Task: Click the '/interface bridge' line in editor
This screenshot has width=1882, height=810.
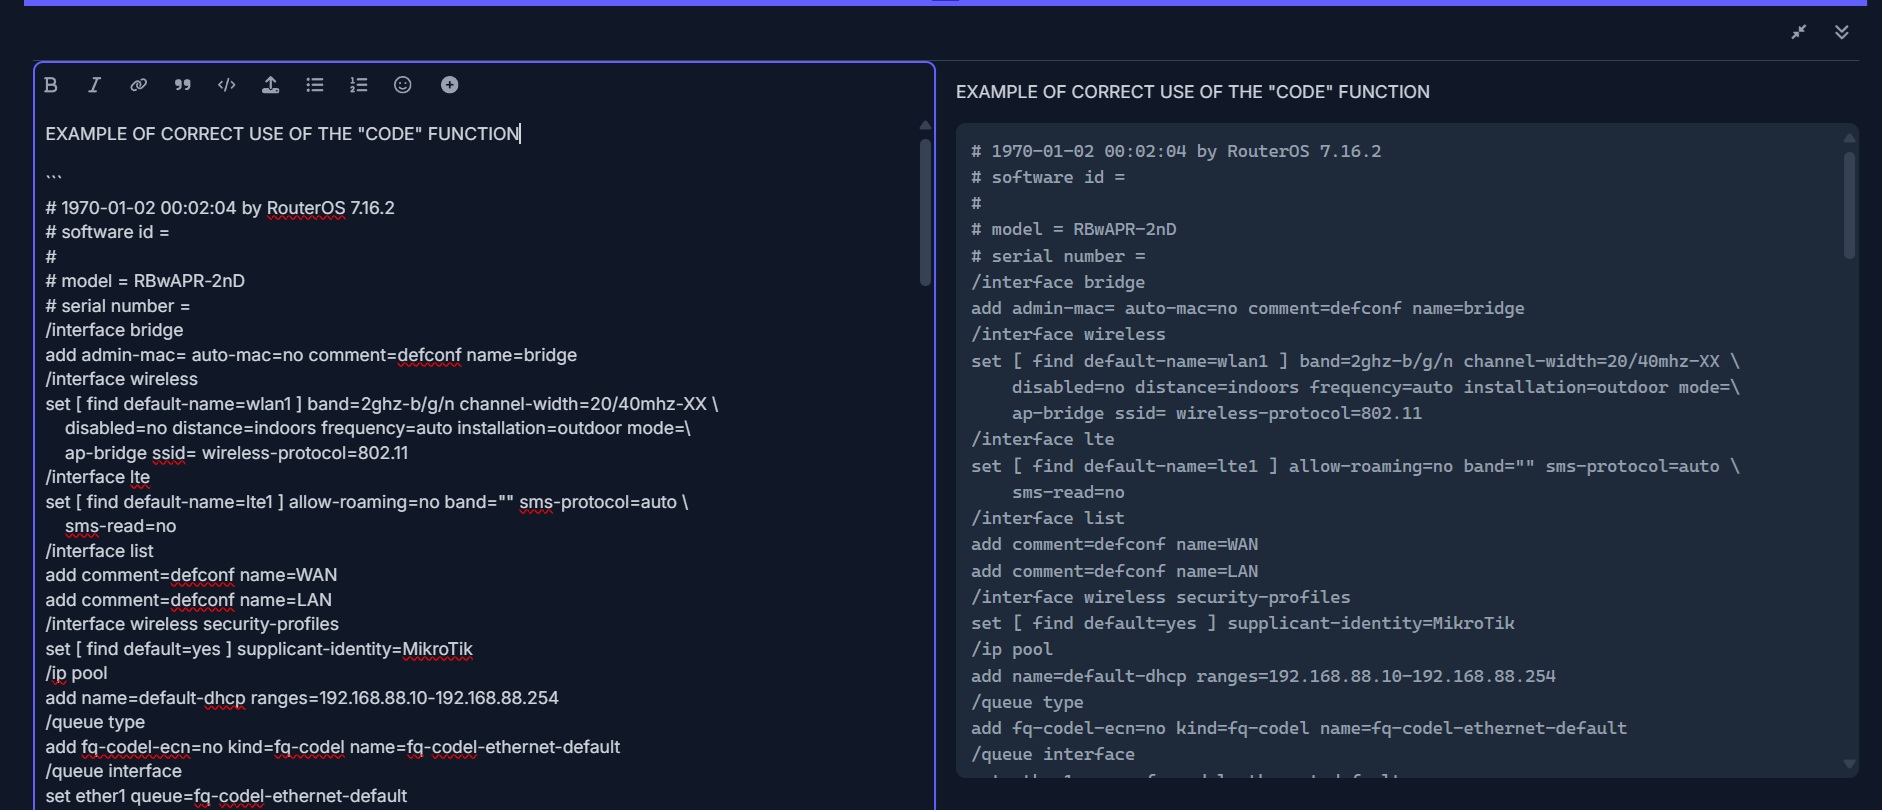Action: pyautogui.click(x=114, y=330)
